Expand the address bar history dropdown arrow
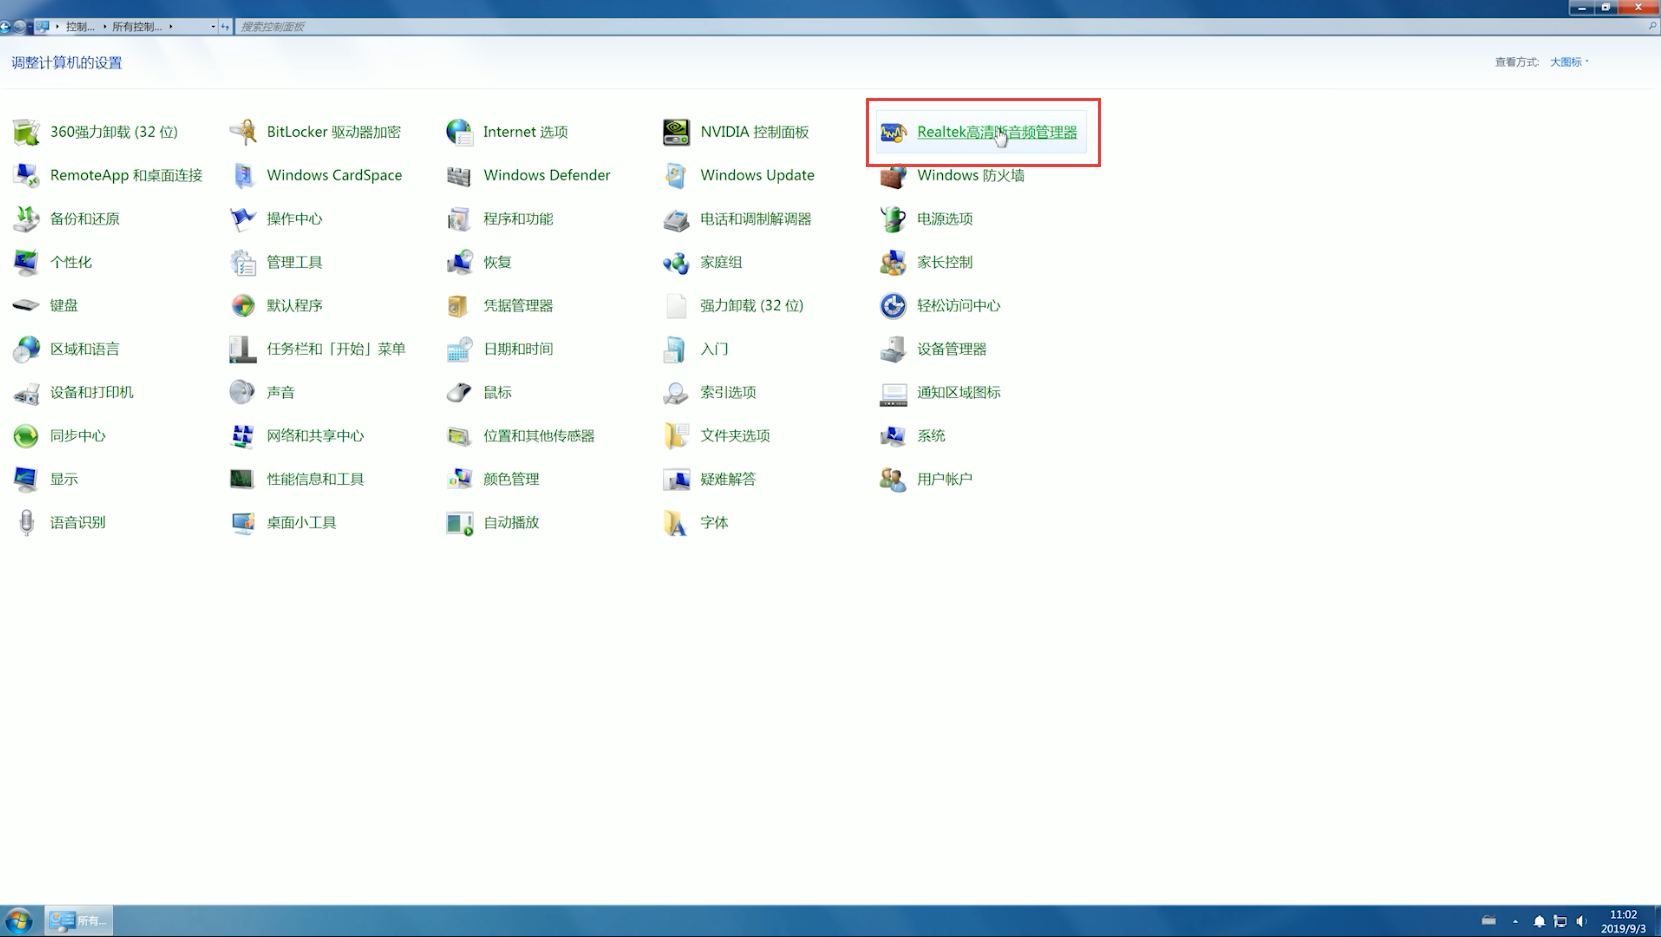The height and width of the screenshot is (937, 1661). [213, 27]
